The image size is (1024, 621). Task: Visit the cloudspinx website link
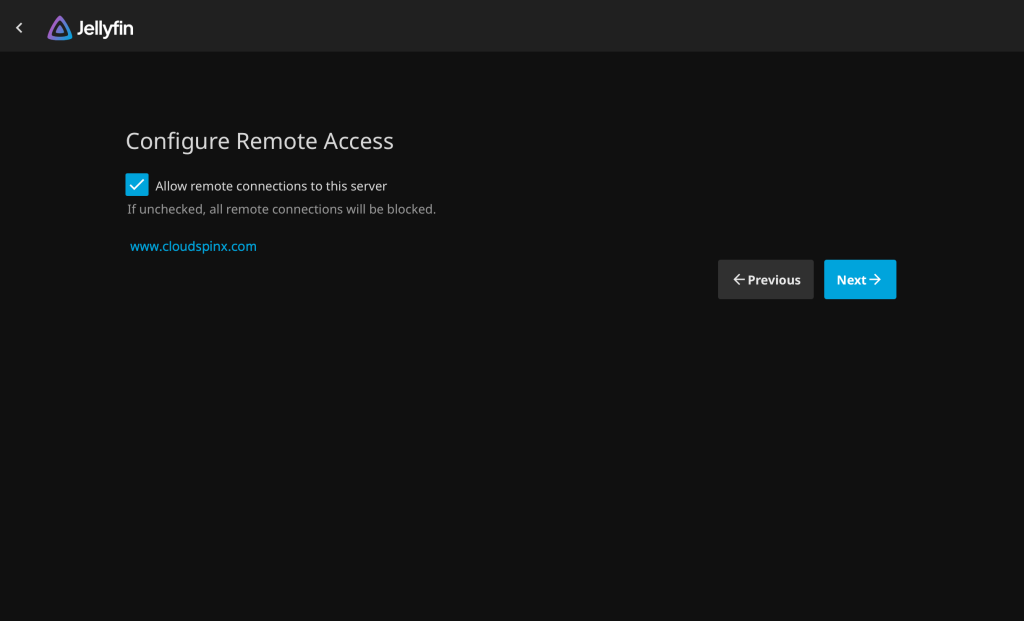tap(192, 246)
